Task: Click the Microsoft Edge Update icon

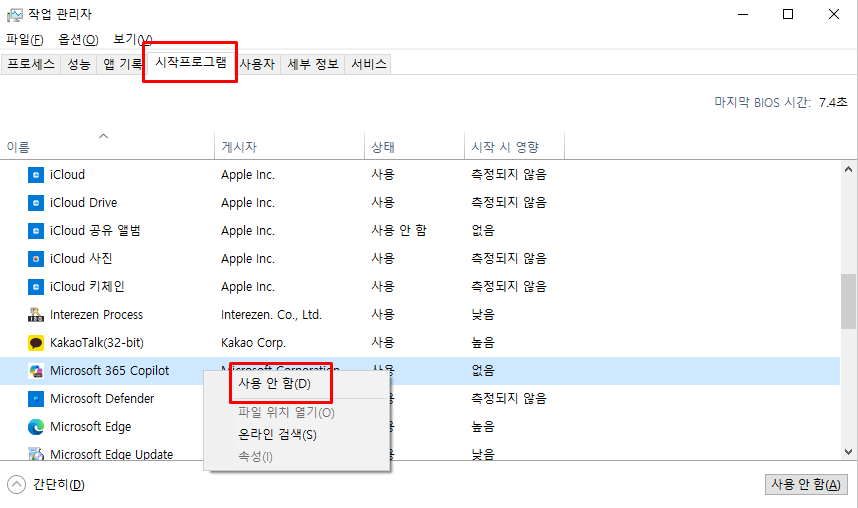Action: [36, 454]
